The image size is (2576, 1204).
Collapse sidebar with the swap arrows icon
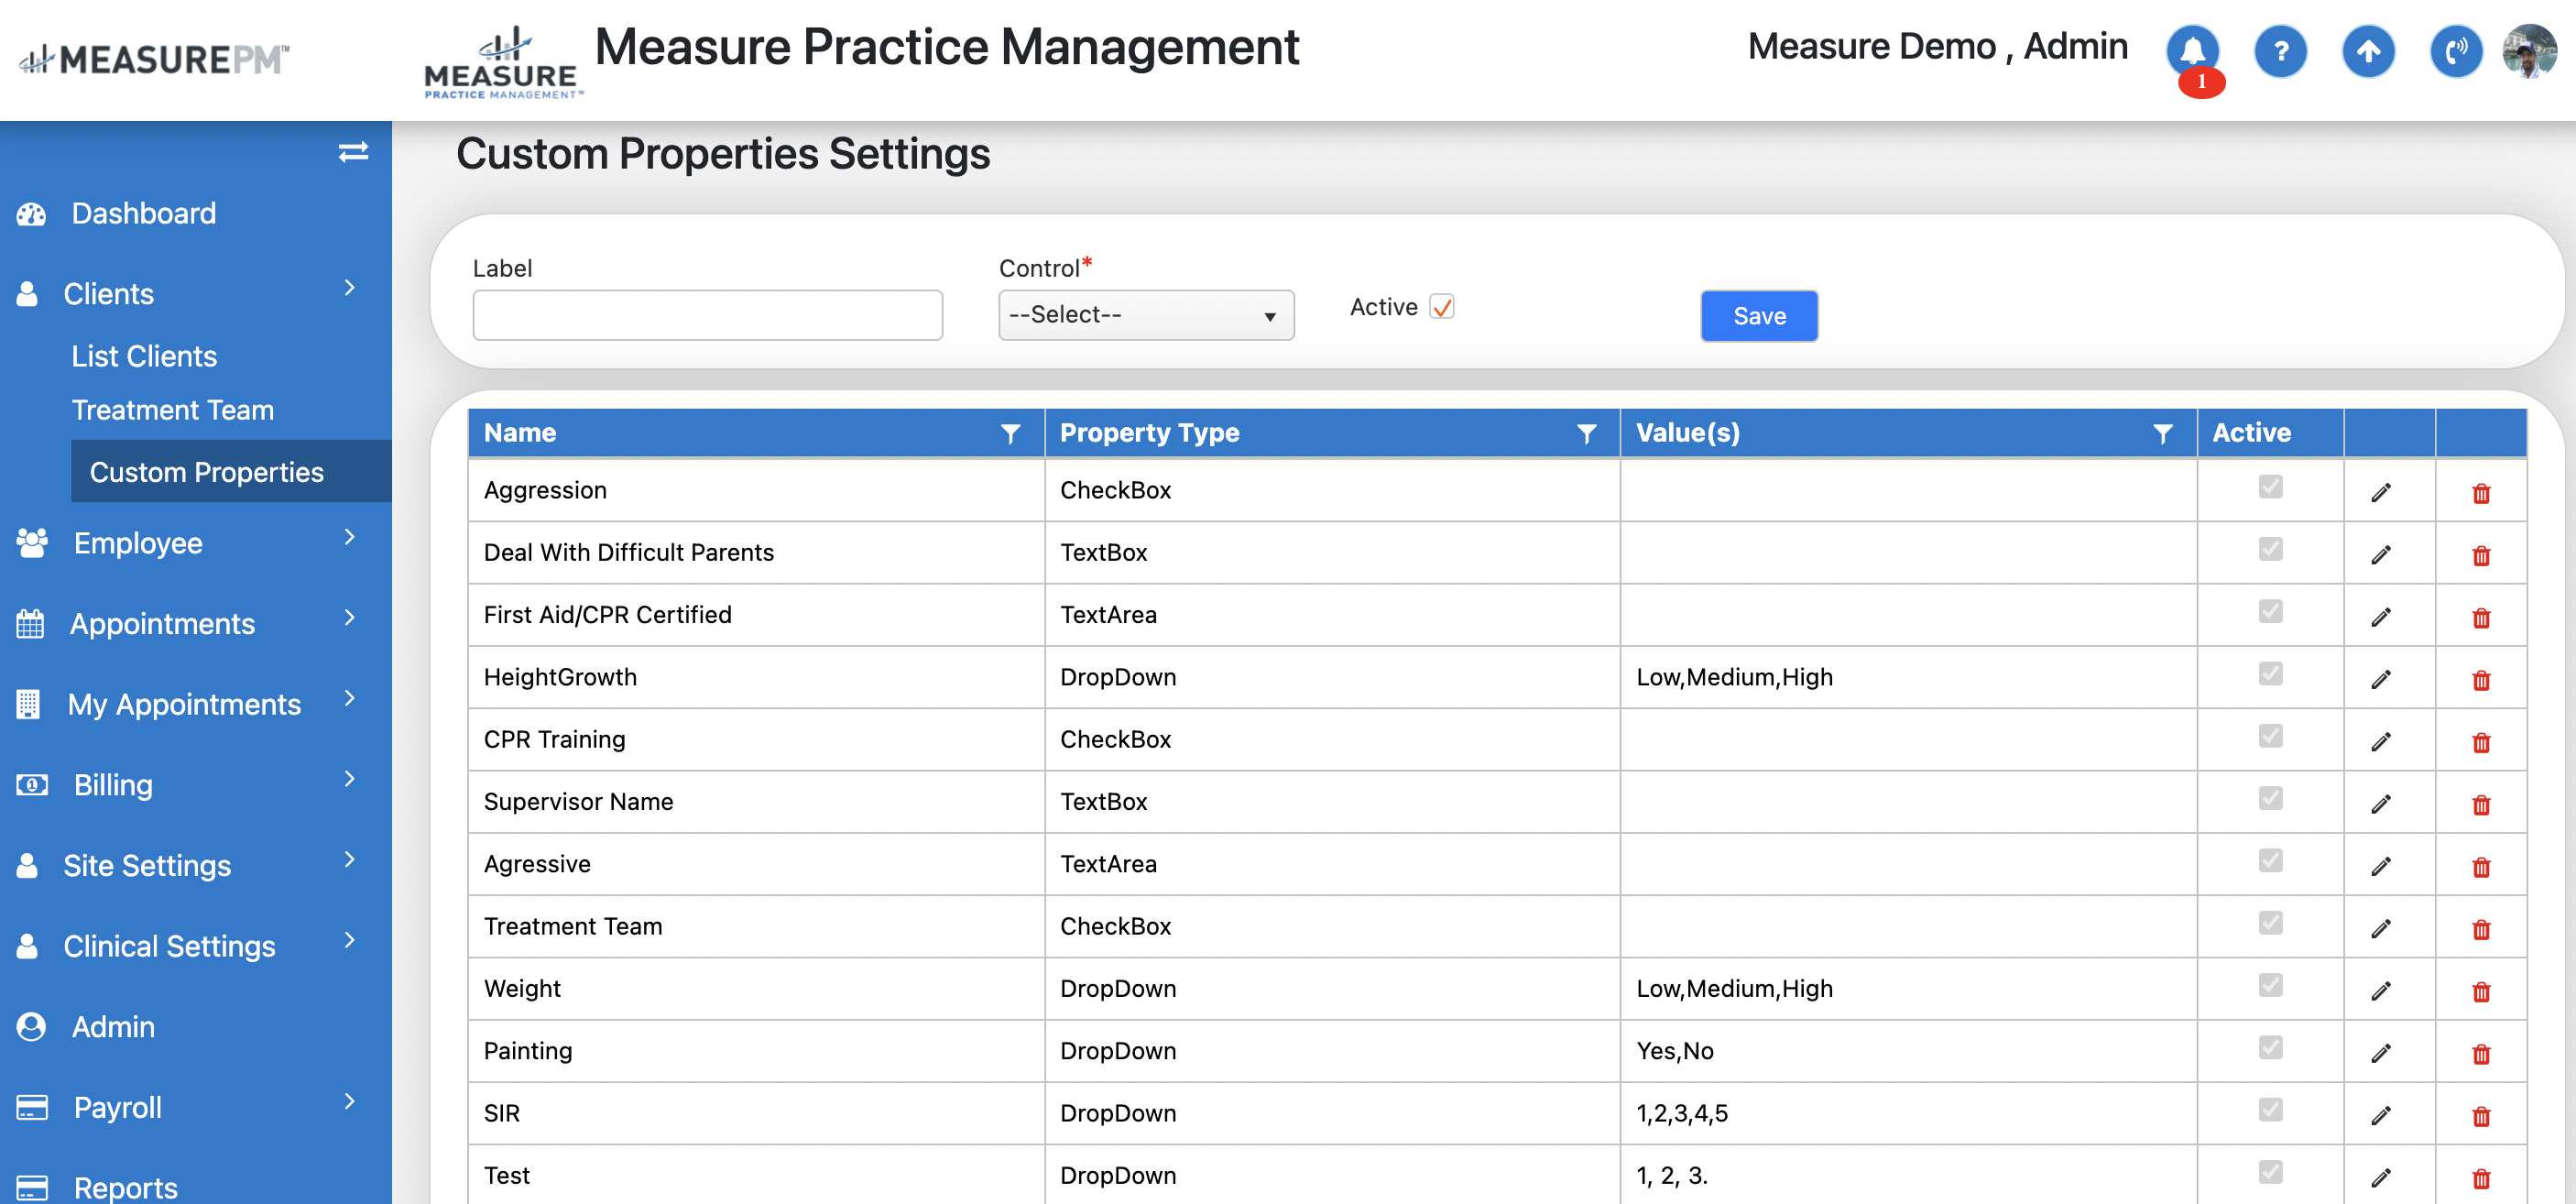click(353, 152)
